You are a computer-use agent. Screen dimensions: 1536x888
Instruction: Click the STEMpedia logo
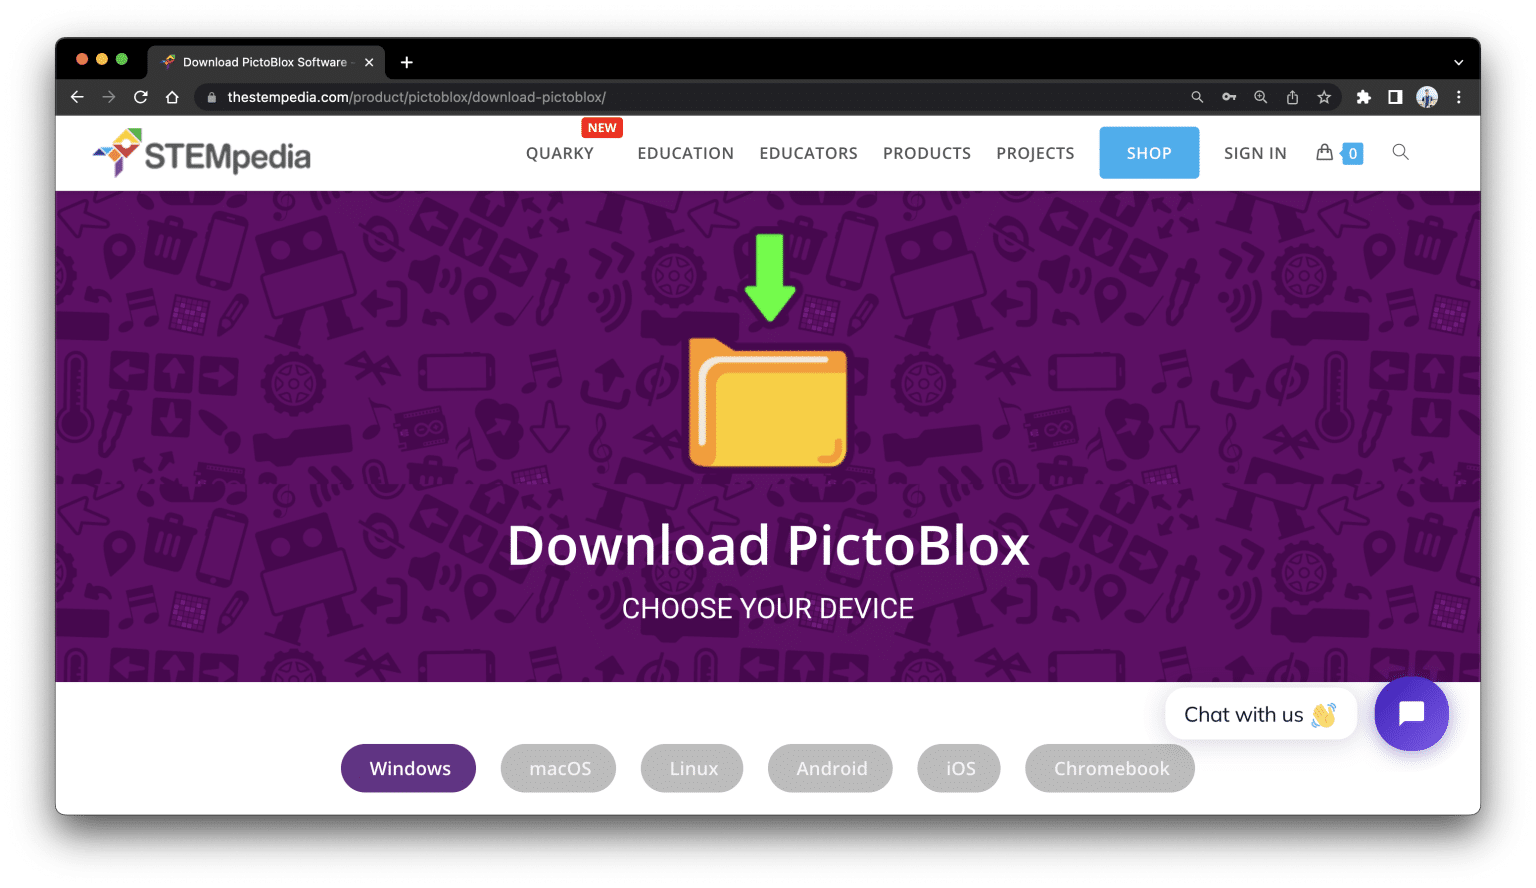click(201, 152)
